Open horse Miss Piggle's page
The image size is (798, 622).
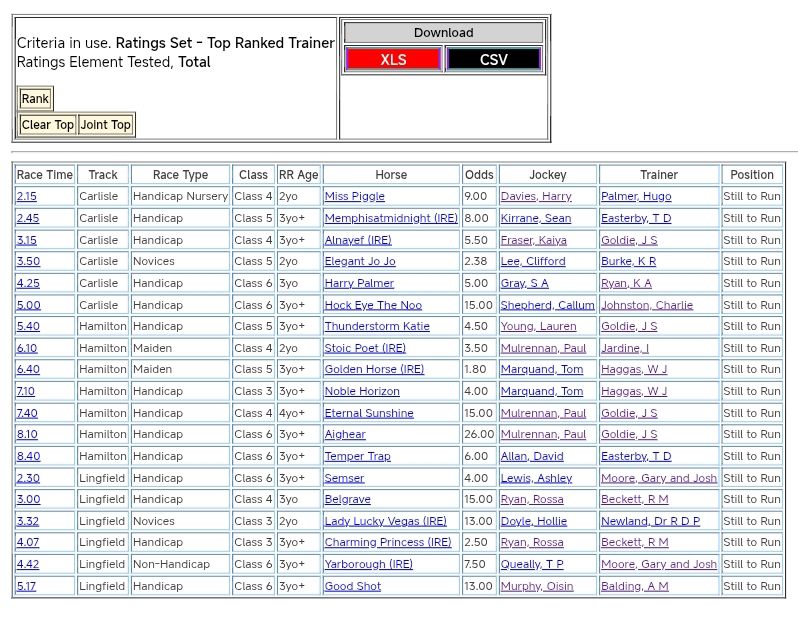[x=354, y=197]
